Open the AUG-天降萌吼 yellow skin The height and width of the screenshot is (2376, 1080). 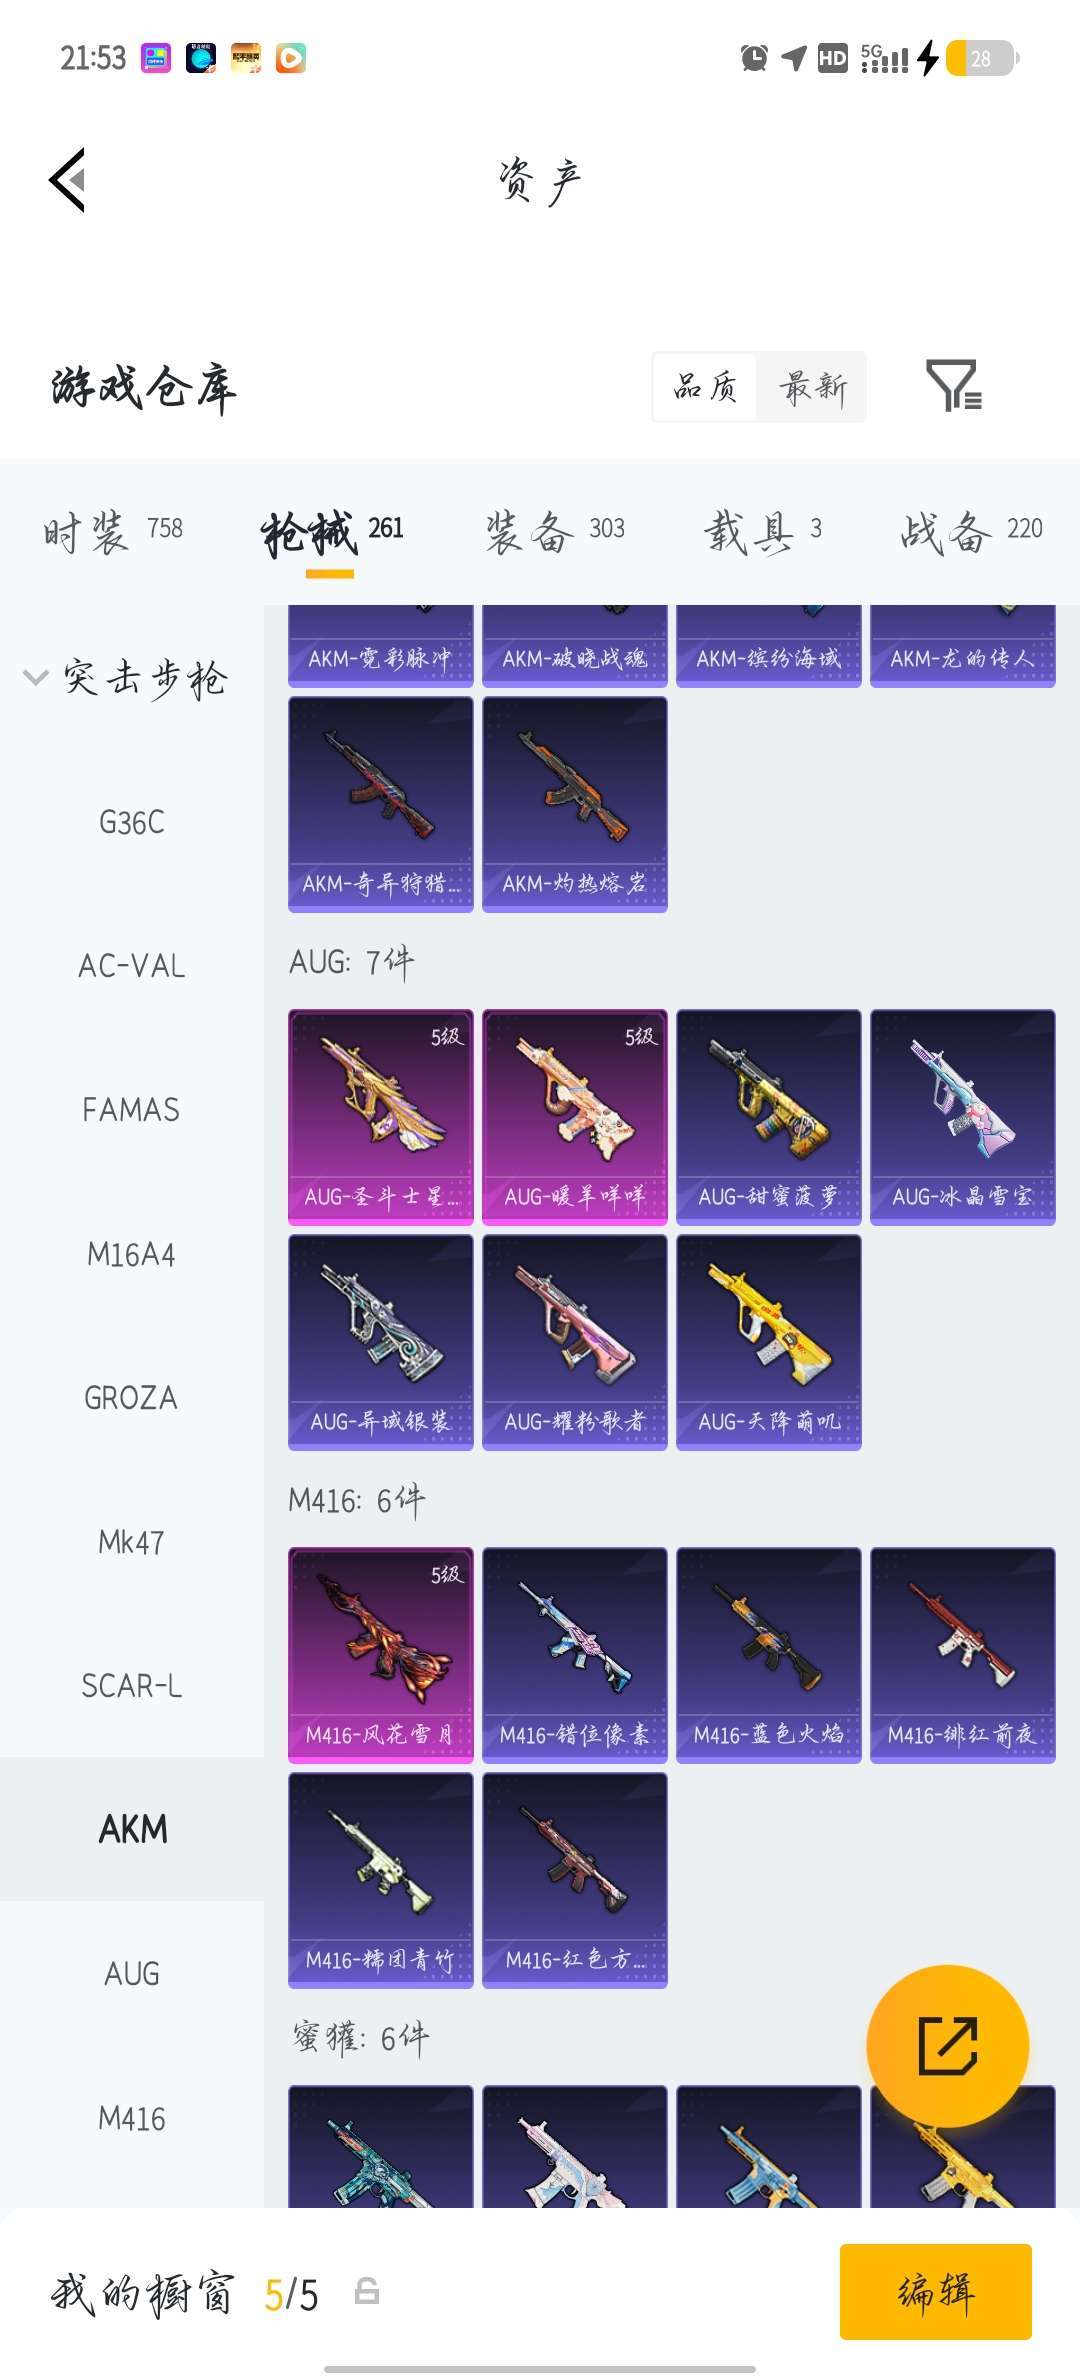[768, 1342]
